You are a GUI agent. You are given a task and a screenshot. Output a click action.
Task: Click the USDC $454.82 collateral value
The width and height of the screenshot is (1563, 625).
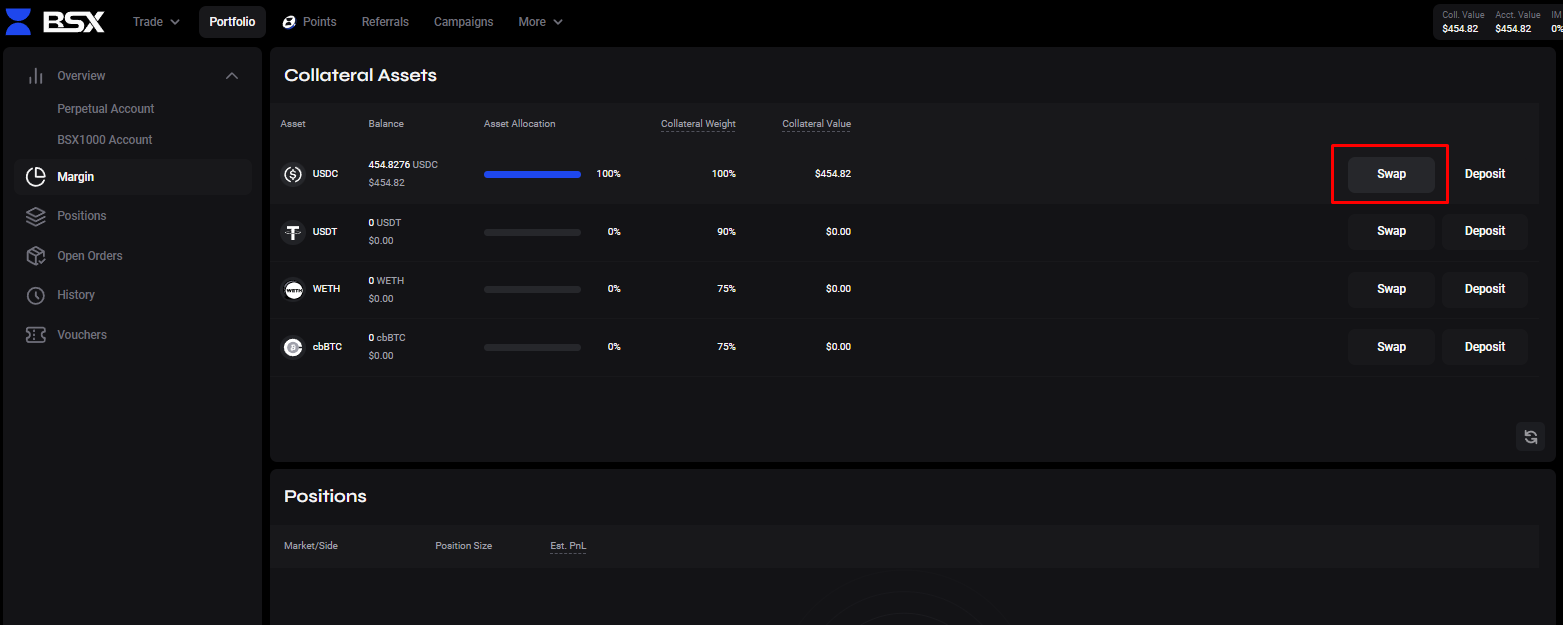click(x=833, y=174)
